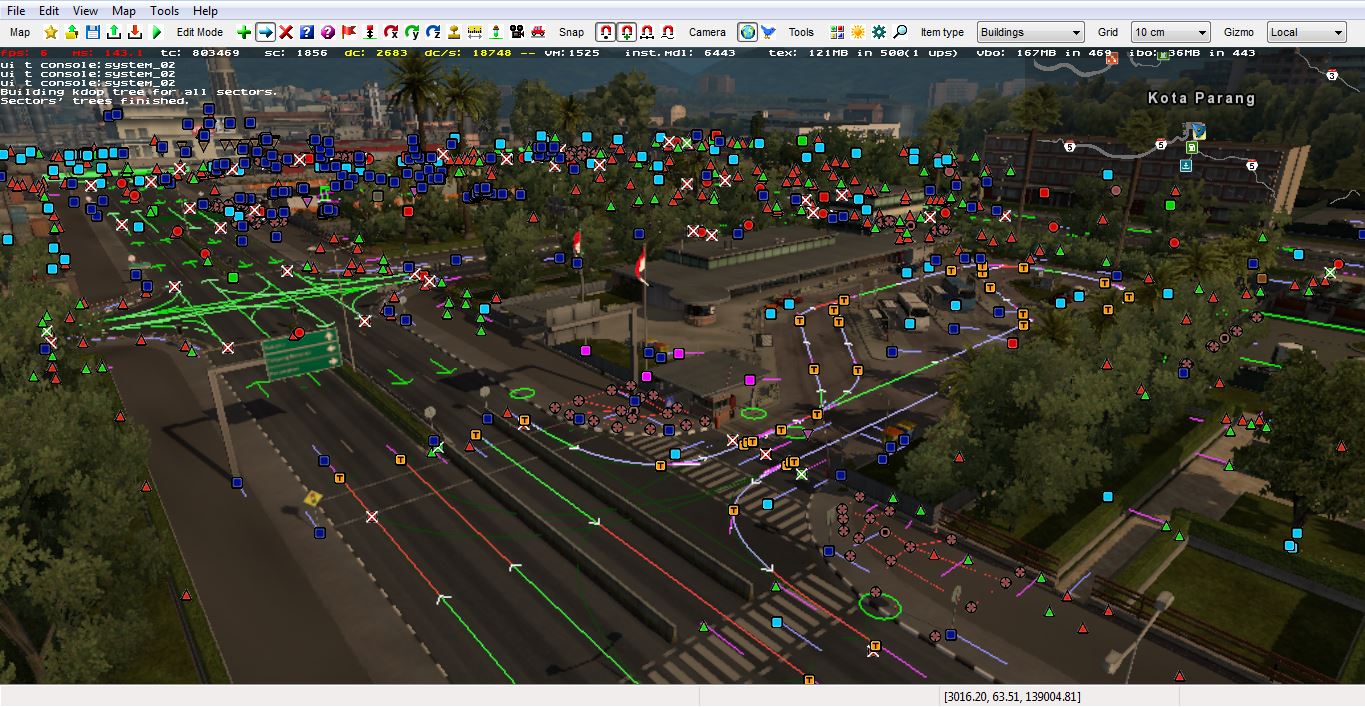Open the Help menu

(x=205, y=10)
